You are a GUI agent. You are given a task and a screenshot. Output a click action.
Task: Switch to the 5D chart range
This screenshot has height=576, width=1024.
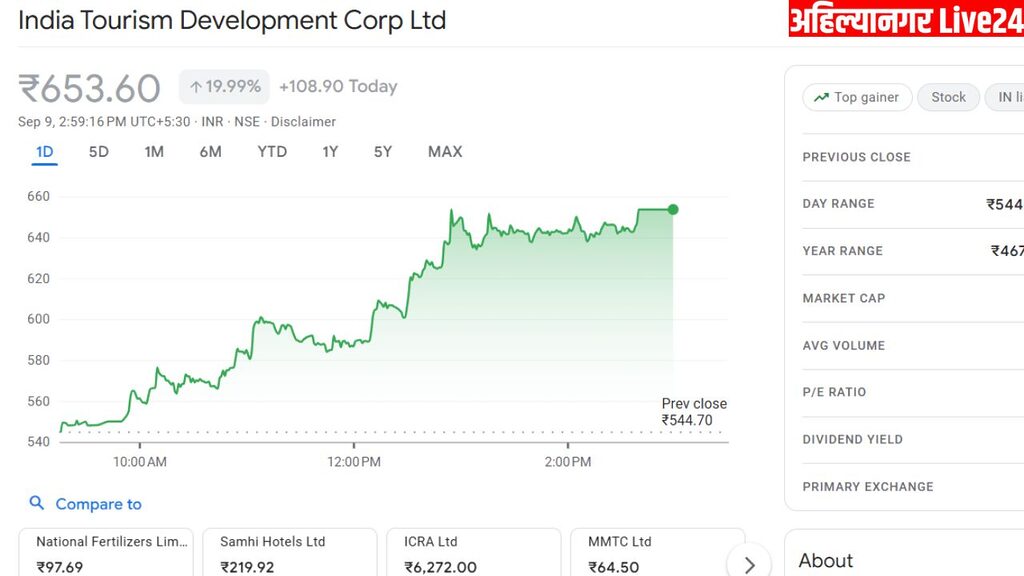coord(98,152)
